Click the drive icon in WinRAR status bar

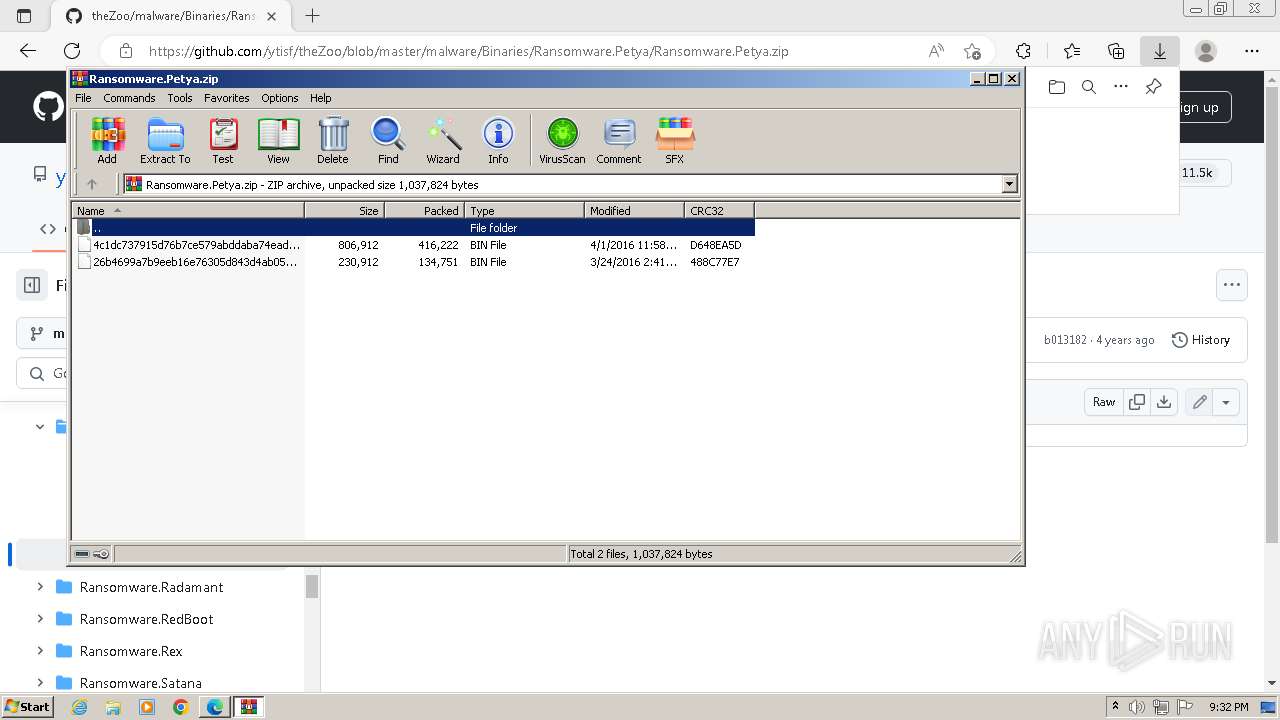coord(82,553)
